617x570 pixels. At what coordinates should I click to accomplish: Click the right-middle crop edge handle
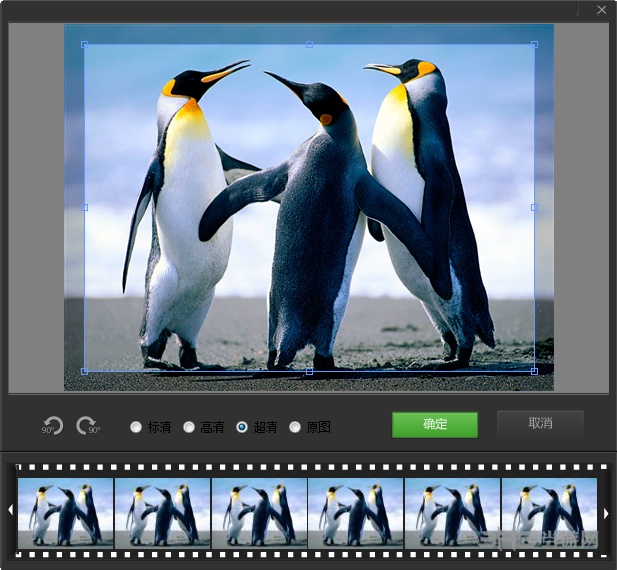534,207
